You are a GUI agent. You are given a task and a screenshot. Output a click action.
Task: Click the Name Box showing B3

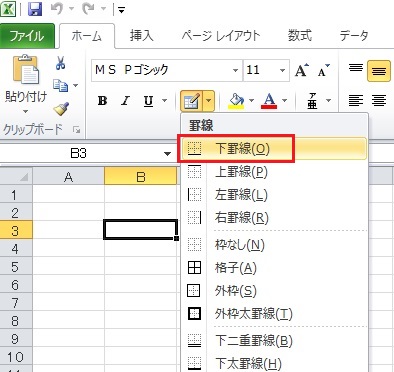pyautogui.click(x=80, y=154)
